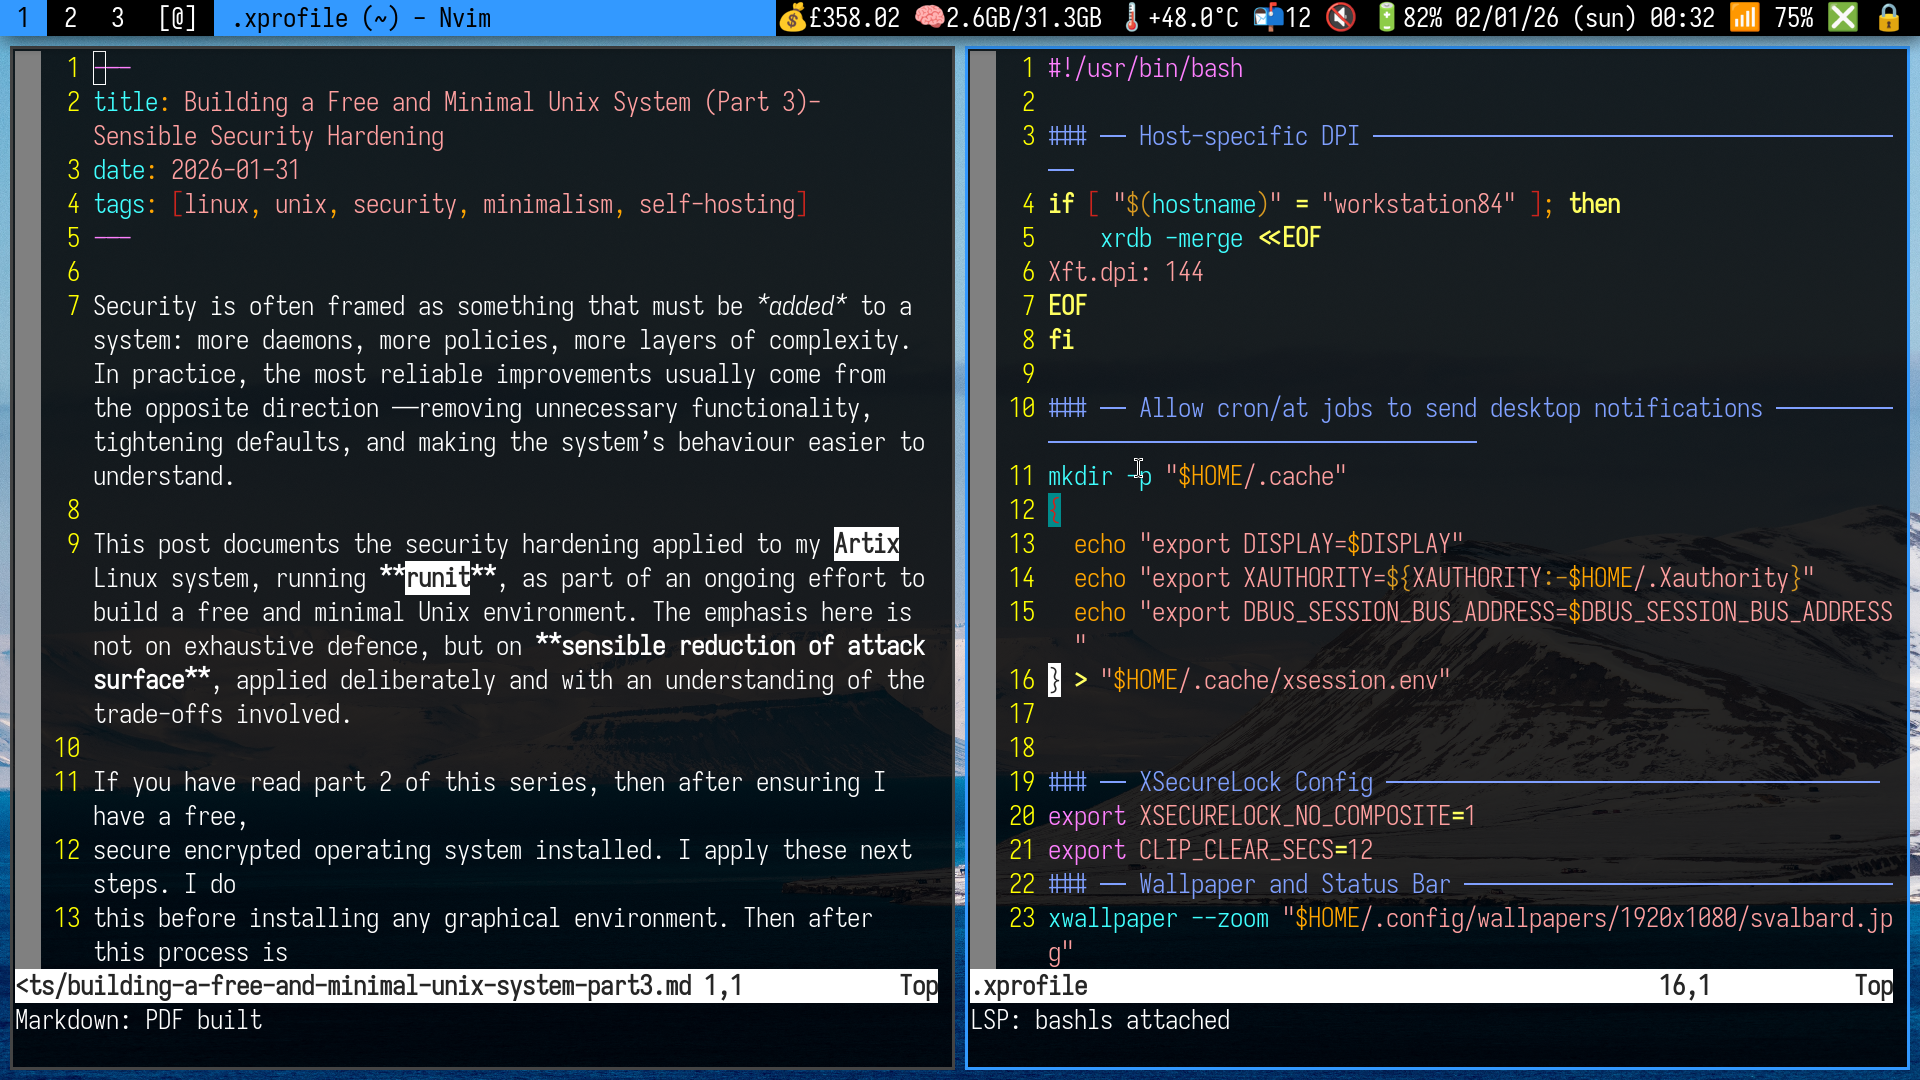Click the .xprofile filename in the statusline
1920x1080 pixels.
point(1028,985)
